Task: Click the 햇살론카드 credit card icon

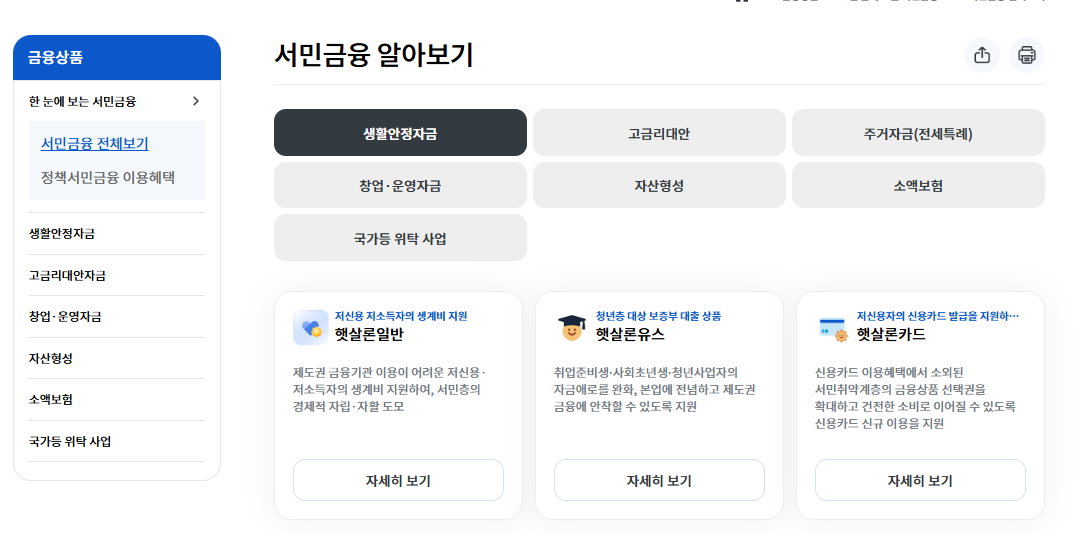Action: pyautogui.click(x=832, y=327)
